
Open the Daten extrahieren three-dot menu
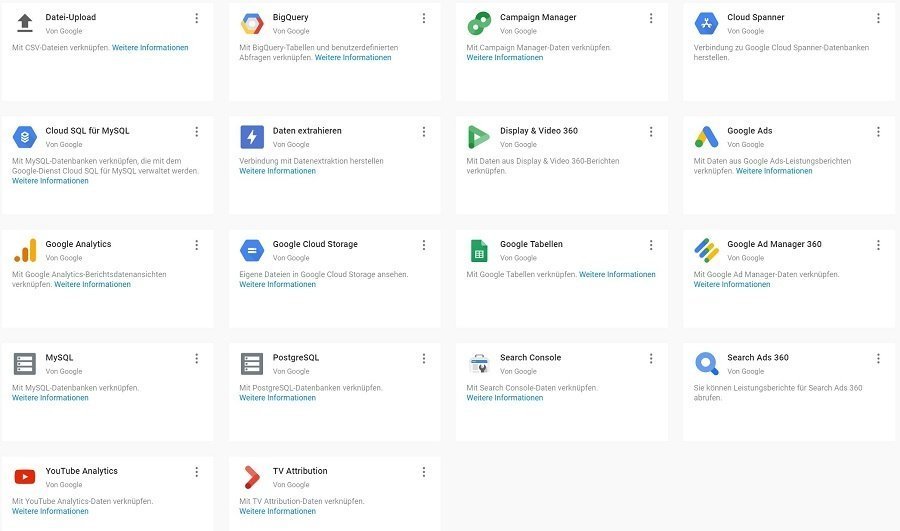[x=424, y=132]
